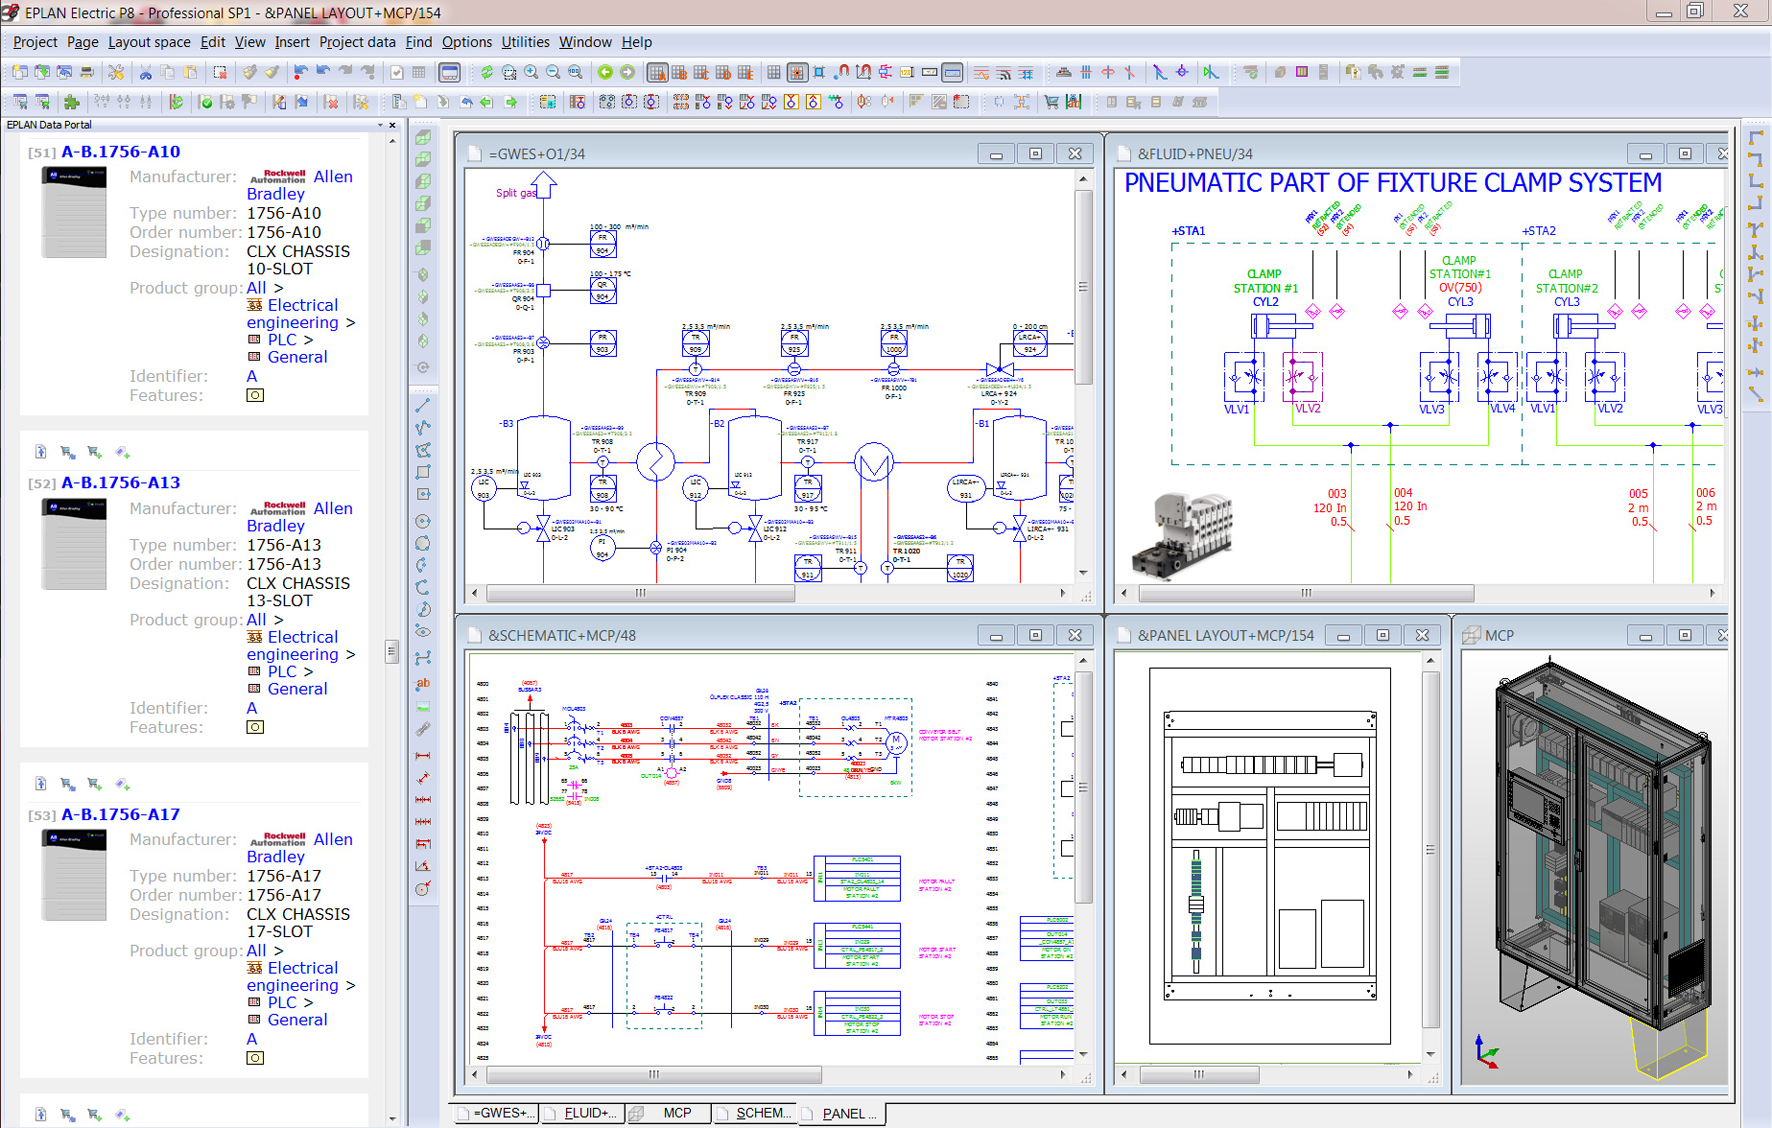Toggle the grid display in the toolbar
Viewport: 1772px width, 1128px height.
pyautogui.click(x=773, y=72)
